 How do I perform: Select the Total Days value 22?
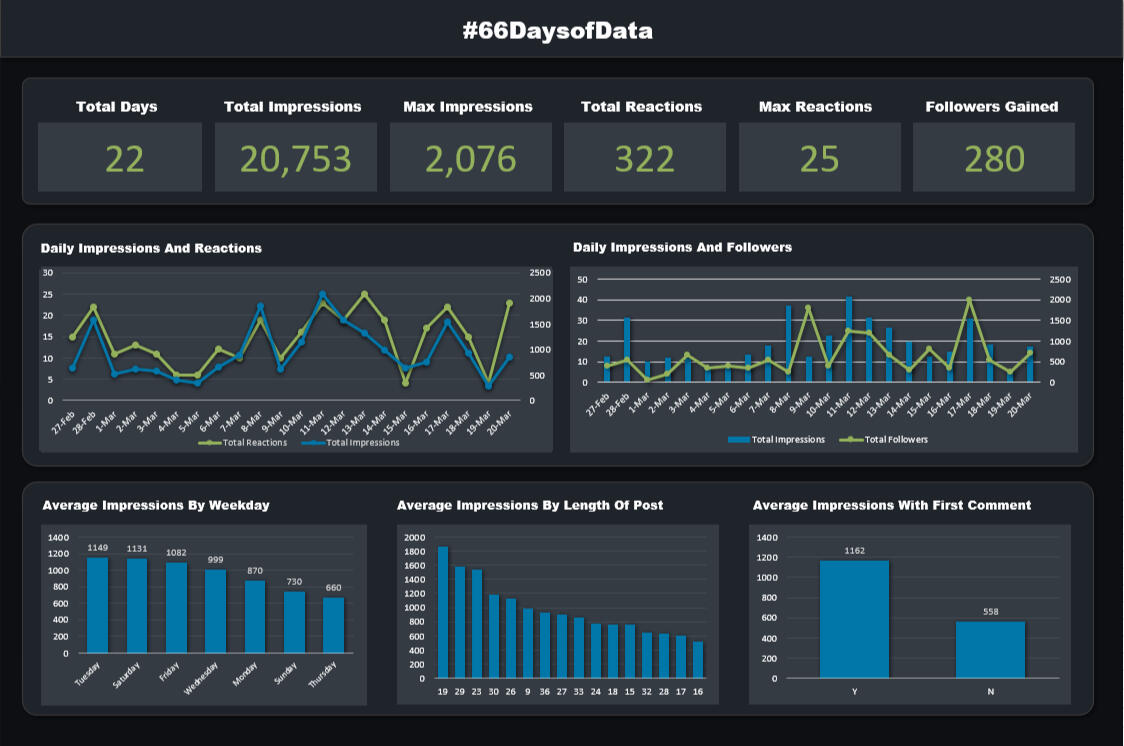pos(124,159)
